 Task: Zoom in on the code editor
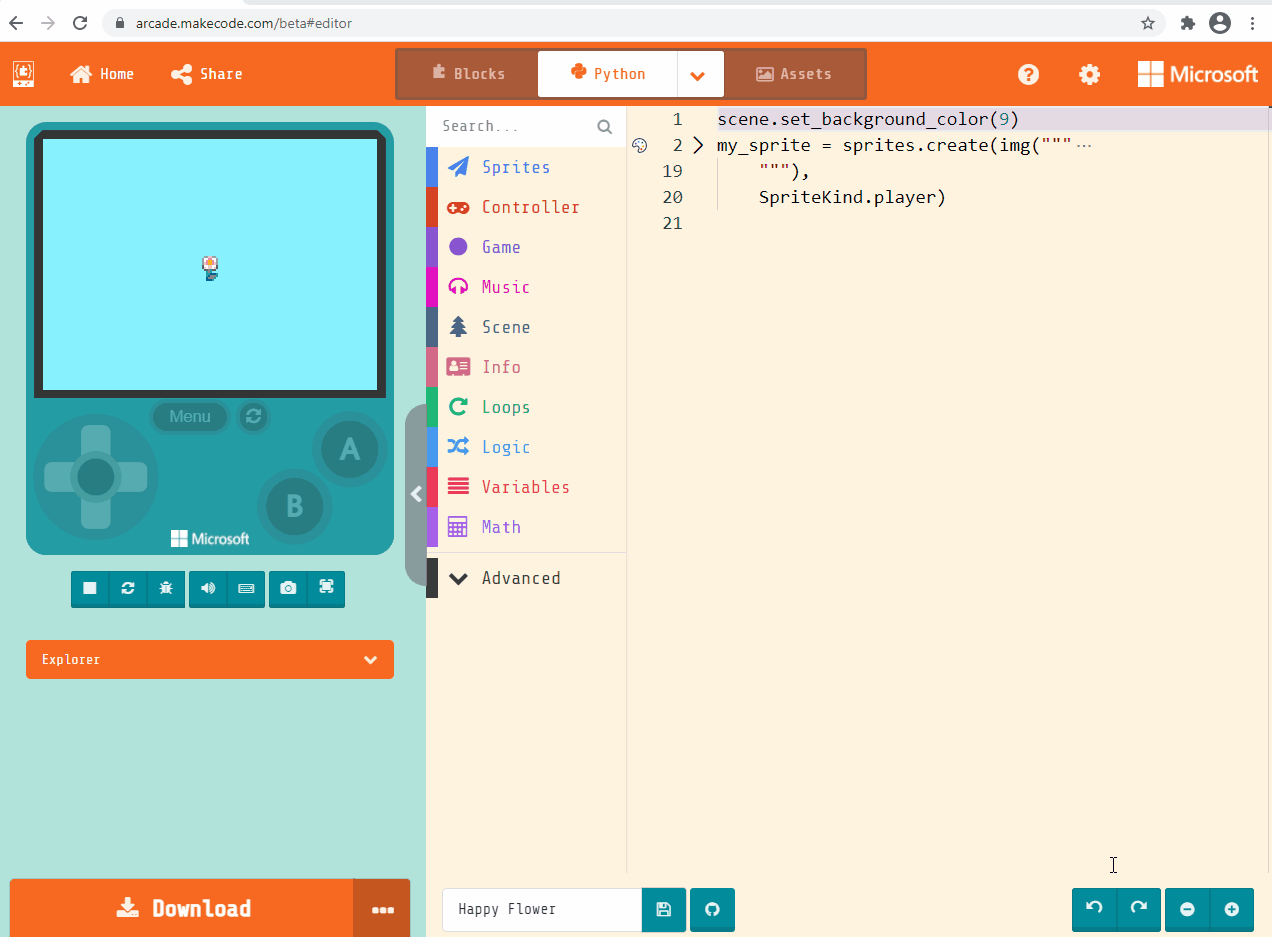[1232, 909]
